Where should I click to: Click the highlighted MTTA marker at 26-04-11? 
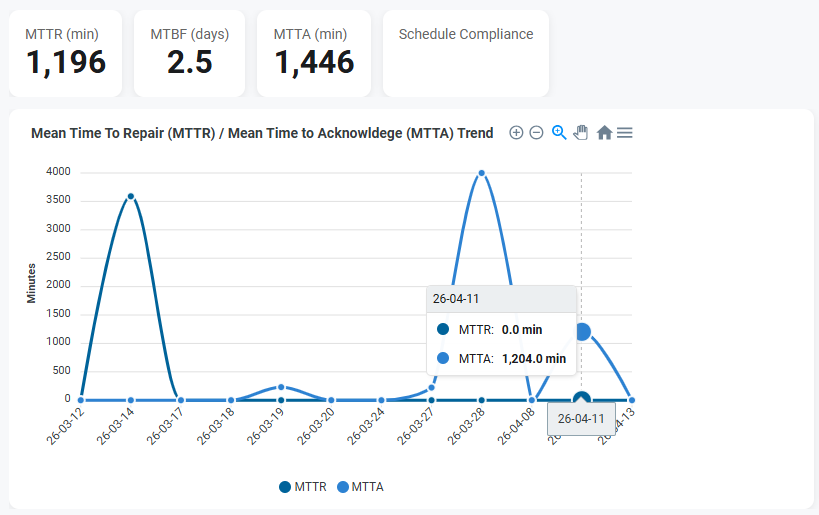point(582,331)
